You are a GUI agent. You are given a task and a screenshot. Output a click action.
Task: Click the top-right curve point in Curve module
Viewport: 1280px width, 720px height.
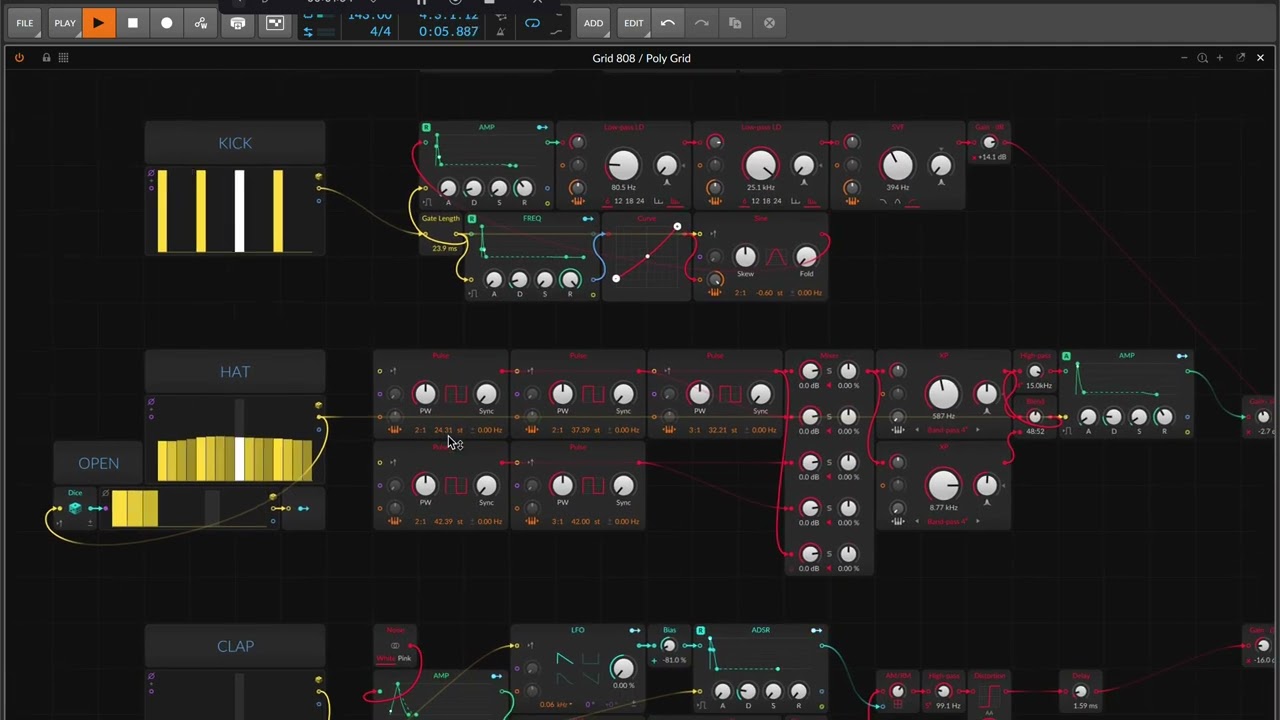(x=677, y=227)
